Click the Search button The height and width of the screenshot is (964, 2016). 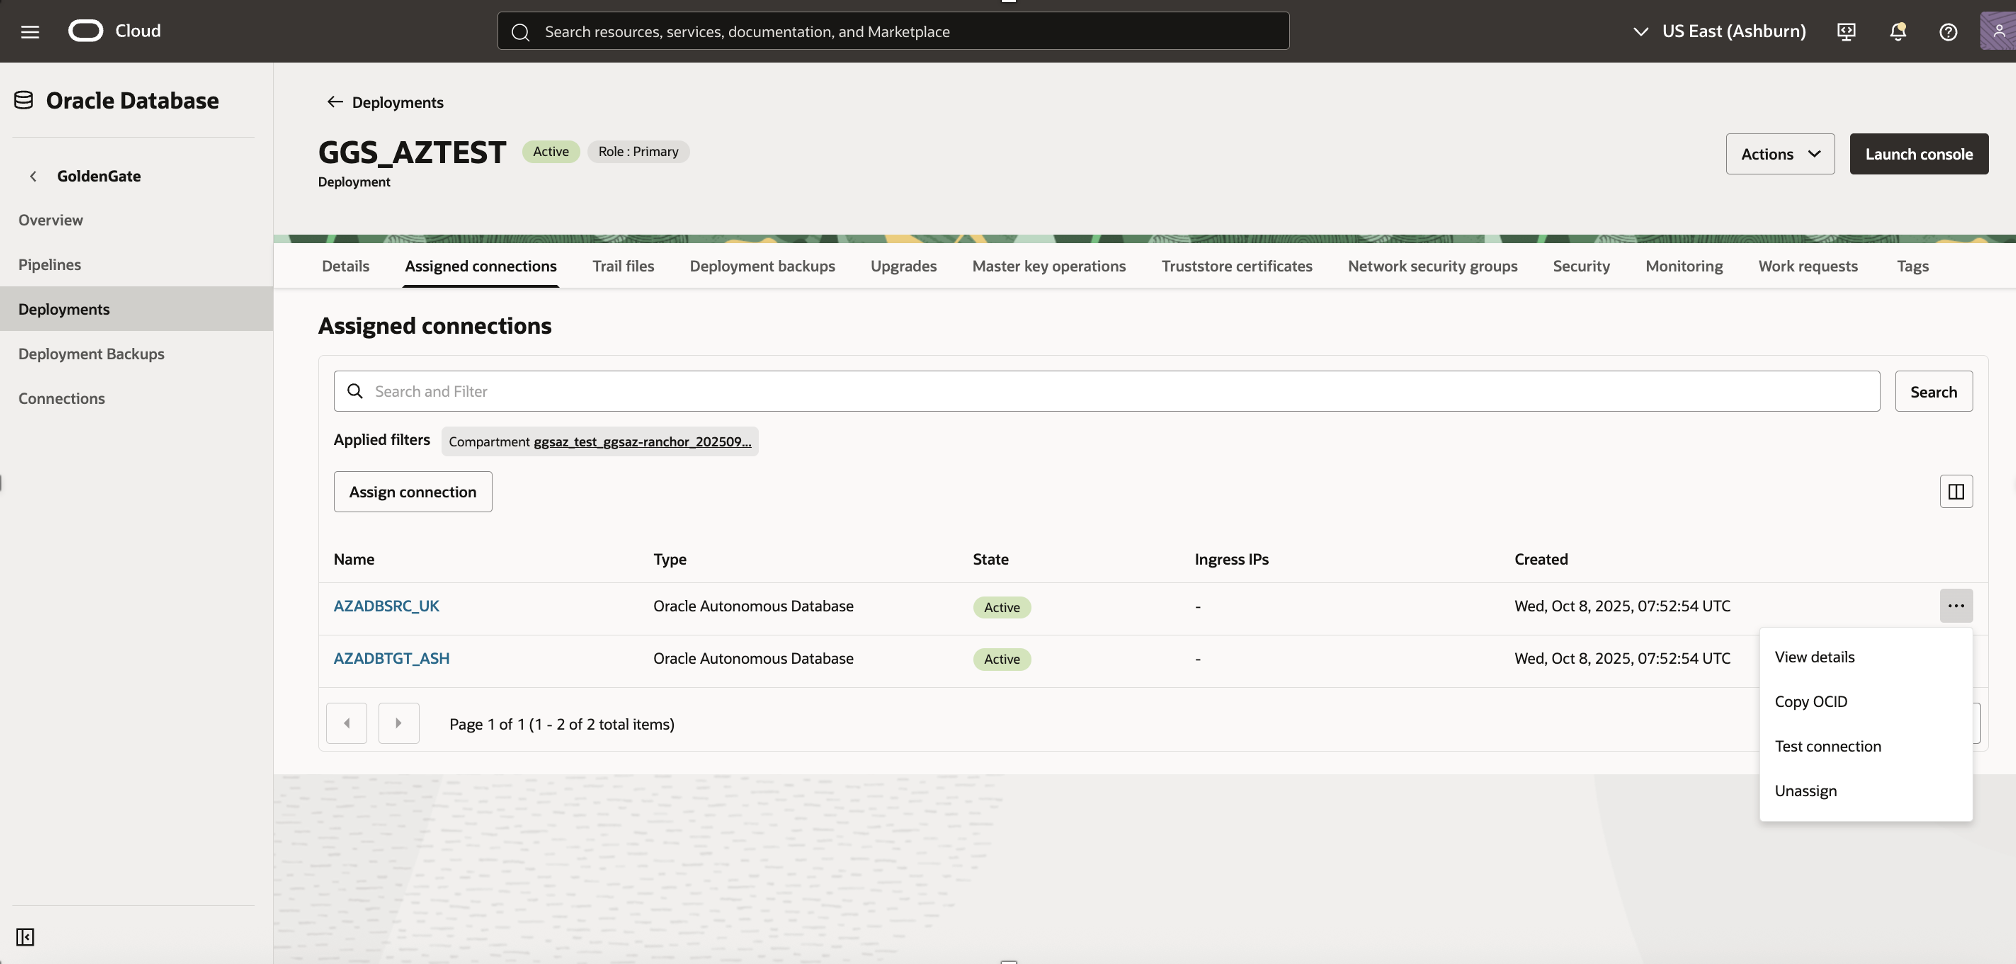1934,392
